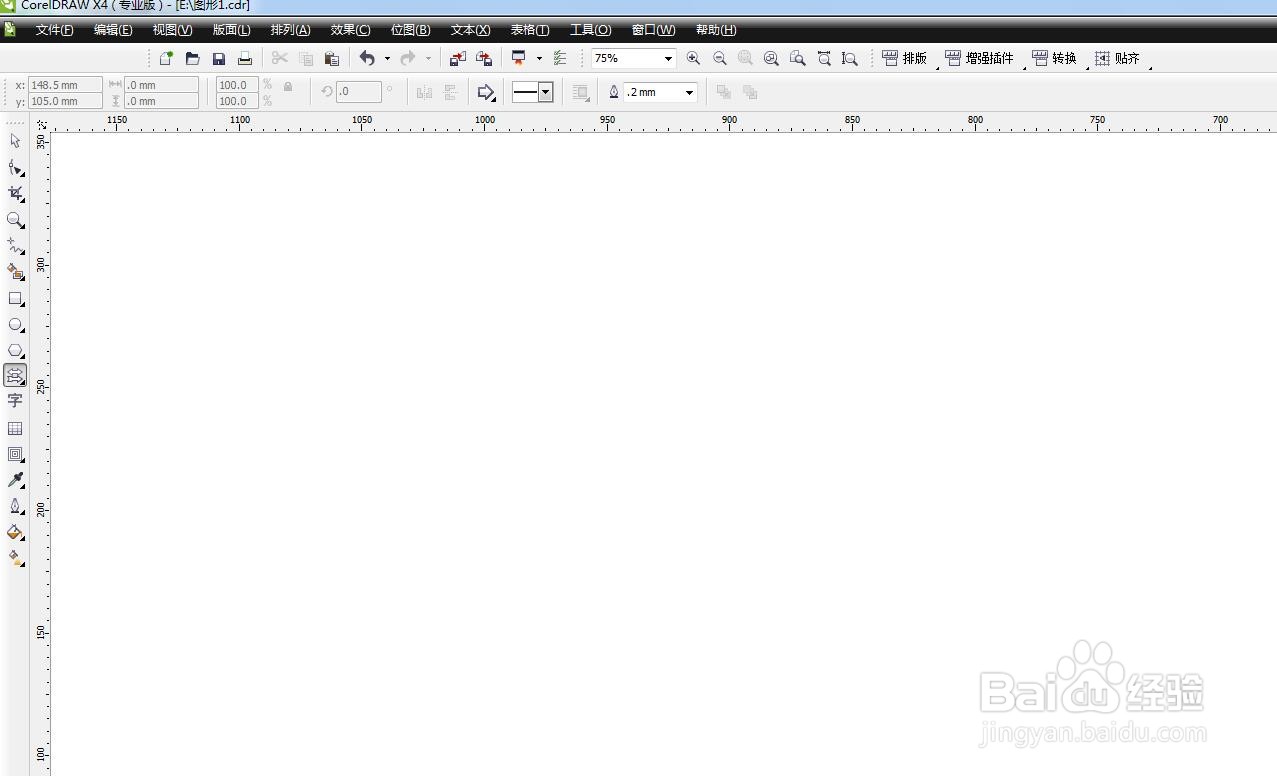The height and width of the screenshot is (776, 1277).
Task: Open the 排列(A) menu
Action: [290, 30]
